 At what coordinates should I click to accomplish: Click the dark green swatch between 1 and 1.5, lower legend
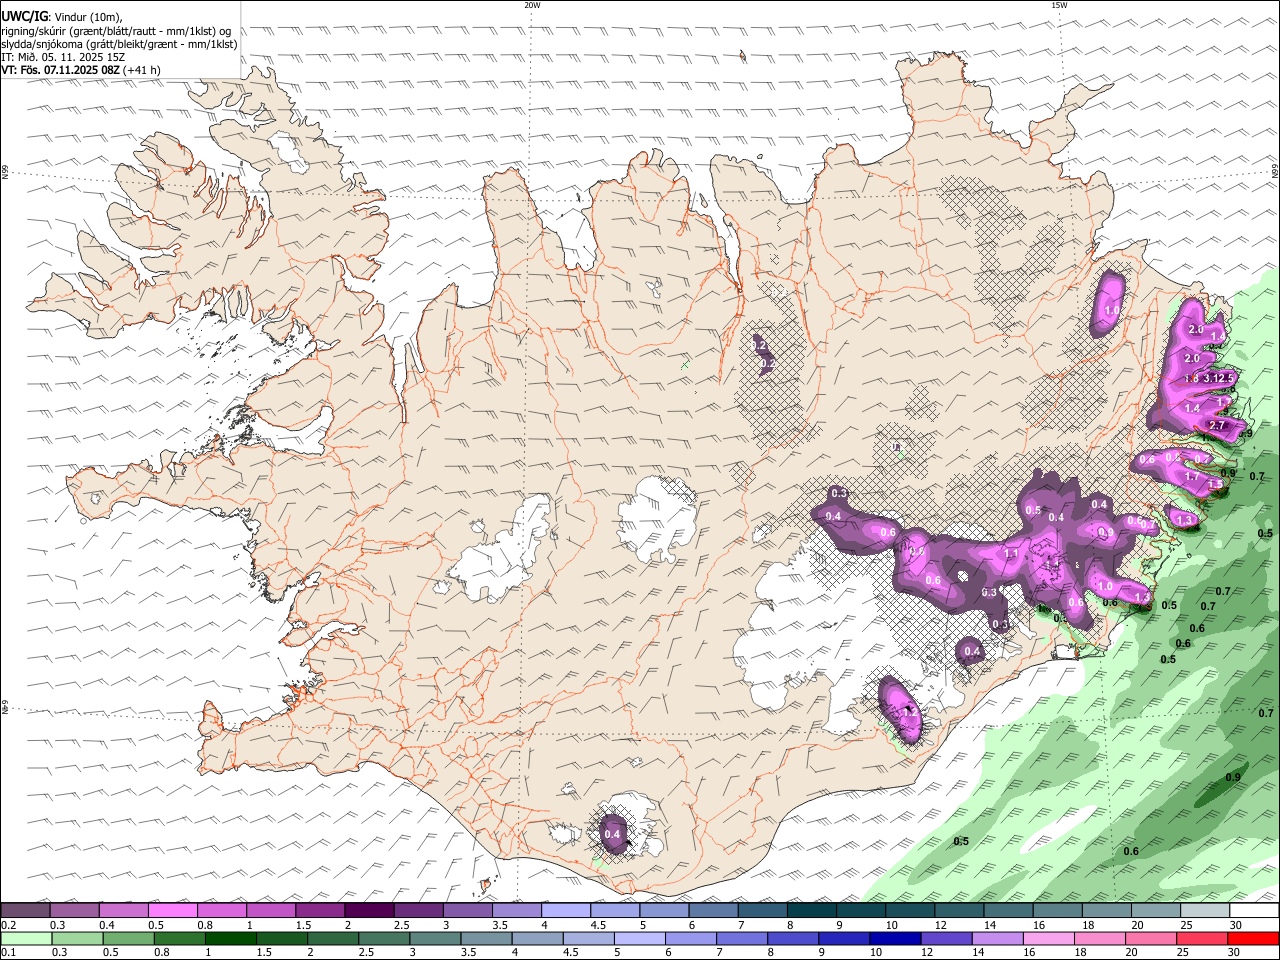[231, 938]
